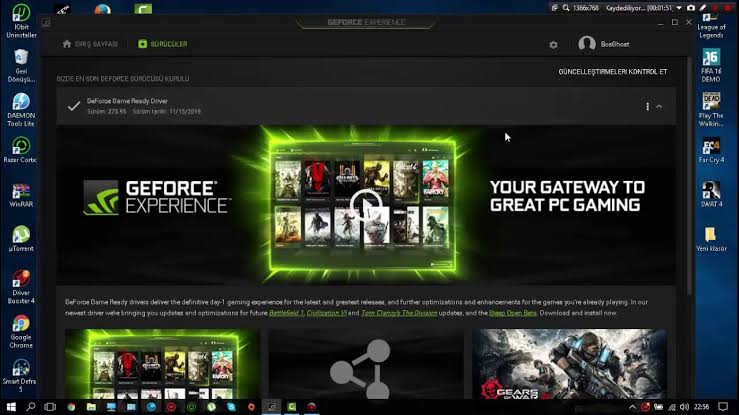Open the Windows Start menu
739x415 pixels.
(x=10, y=407)
